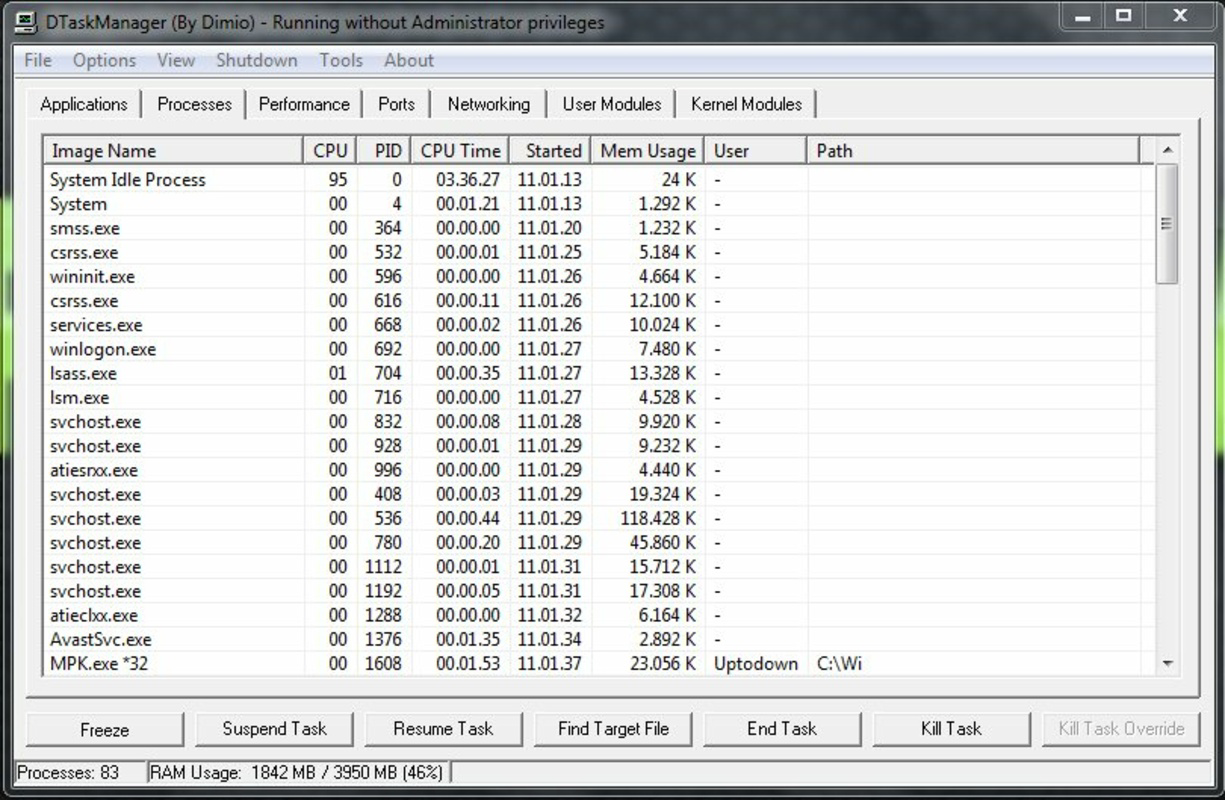The width and height of the screenshot is (1225, 800).
Task: Select the atiesrxx.exe process
Action: (x=598, y=470)
